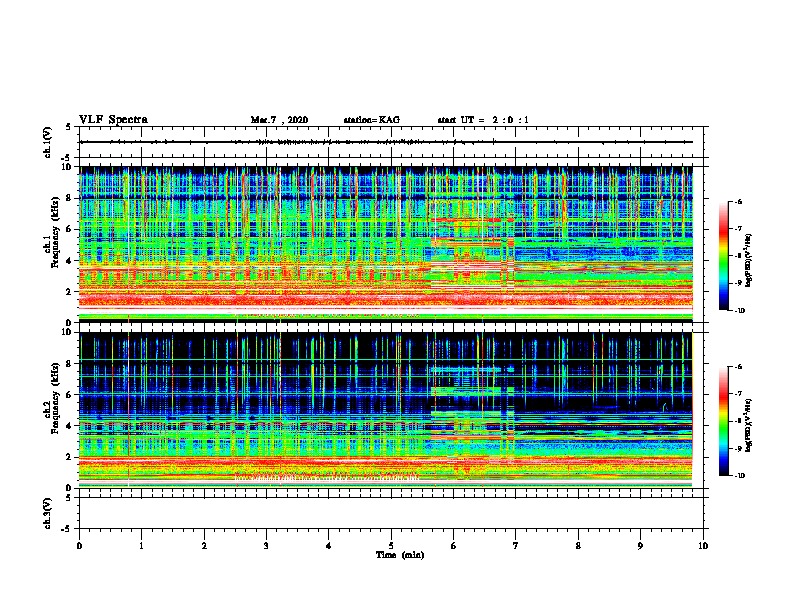792x612 pixels.
Task: Click time axis tick label "1"
Action: pyautogui.click(x=142, y=546)
